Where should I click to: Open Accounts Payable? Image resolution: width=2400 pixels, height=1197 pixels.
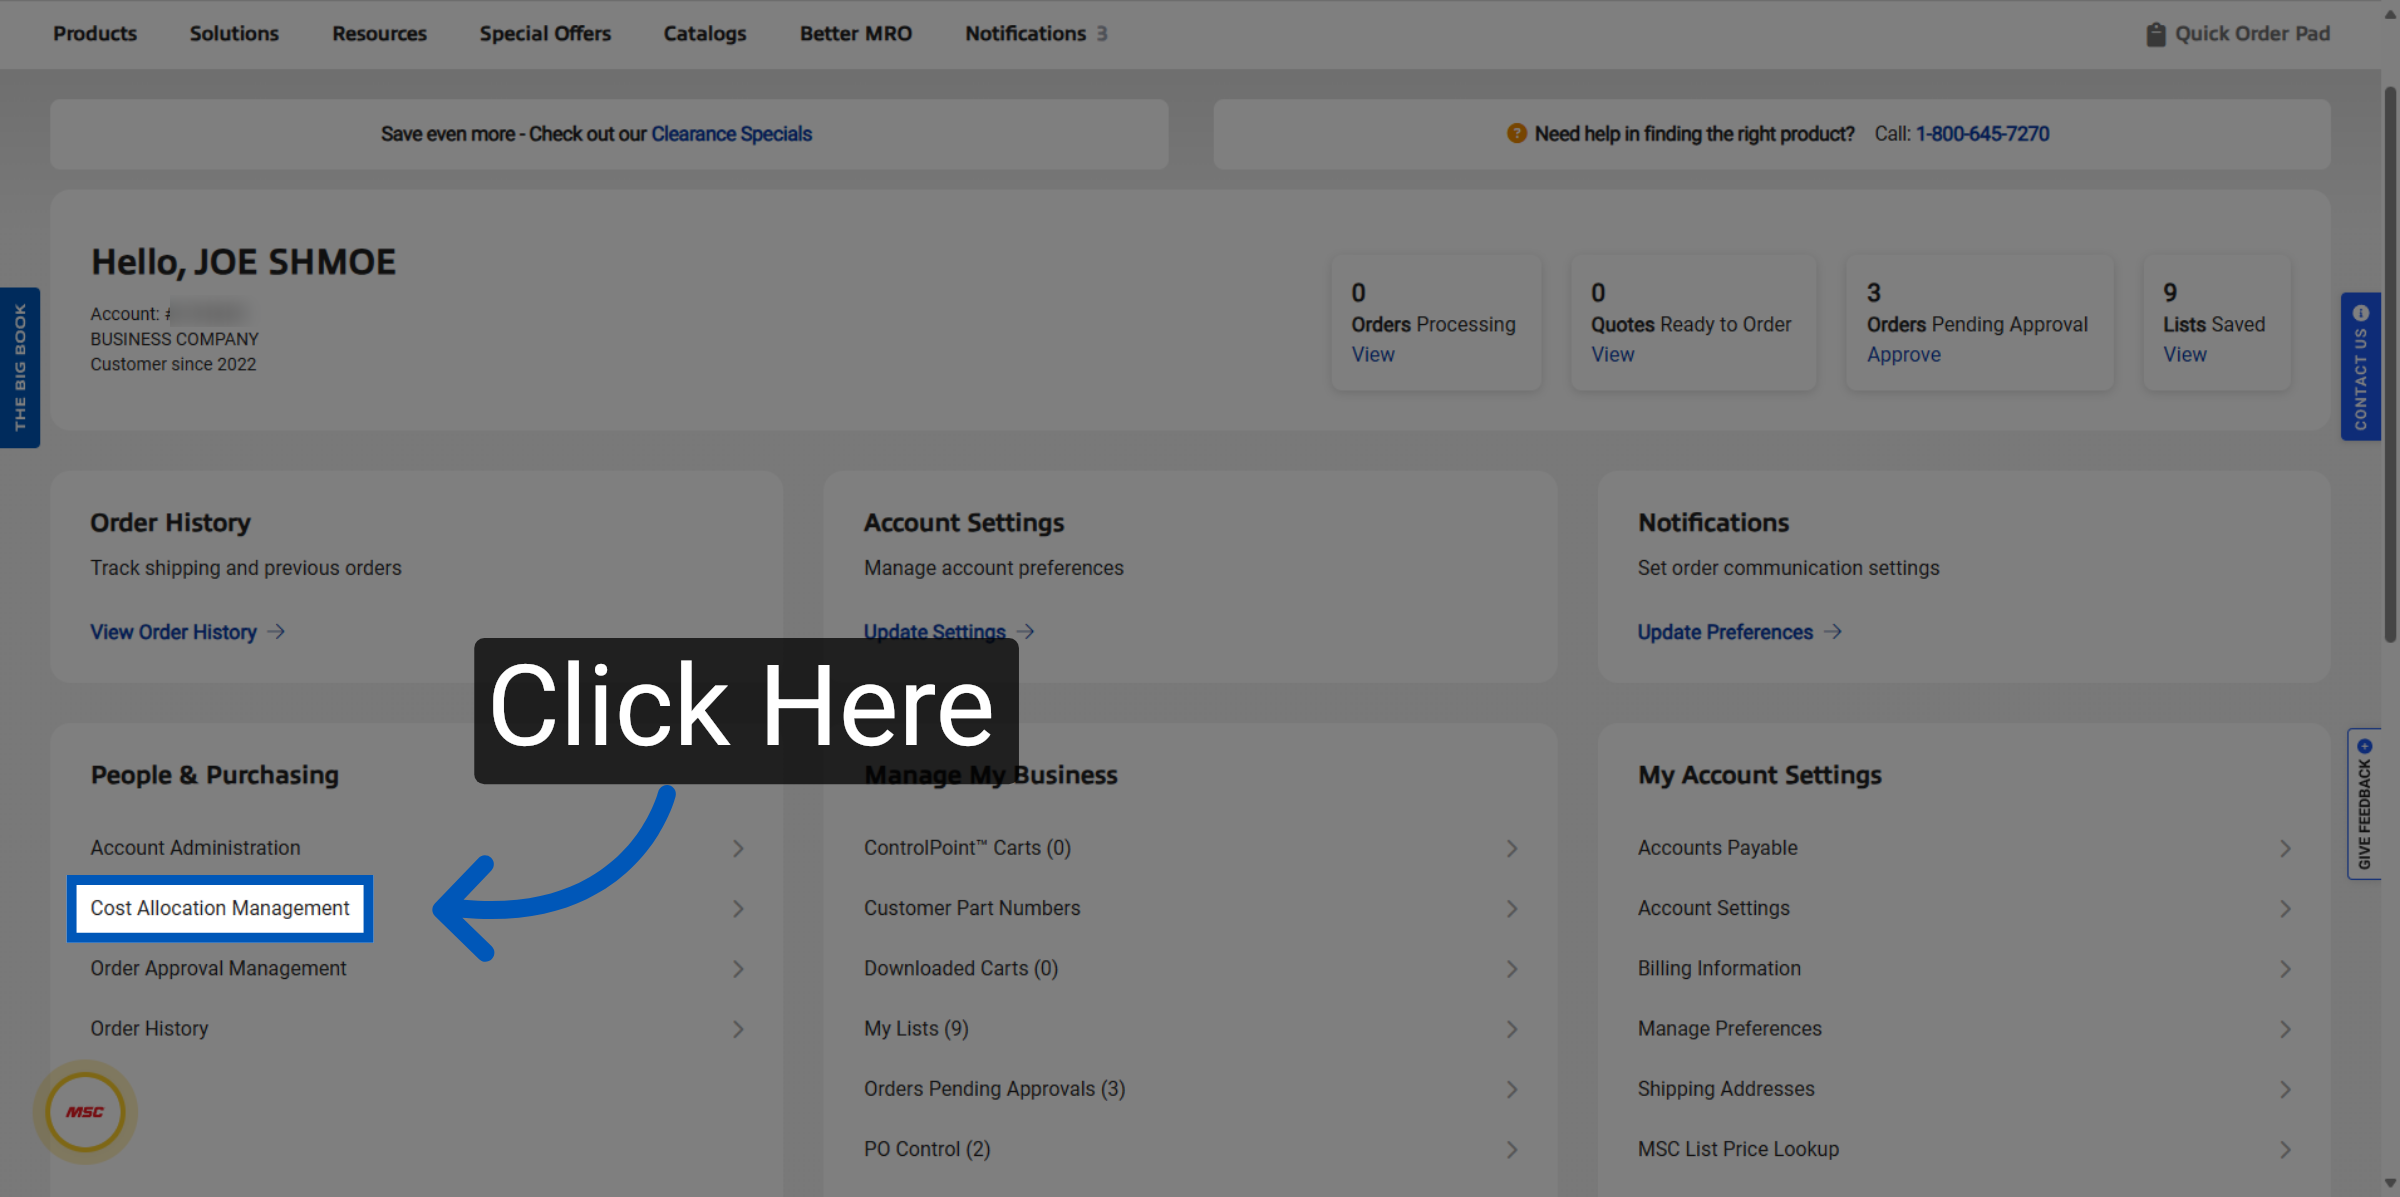(1717, 848)
